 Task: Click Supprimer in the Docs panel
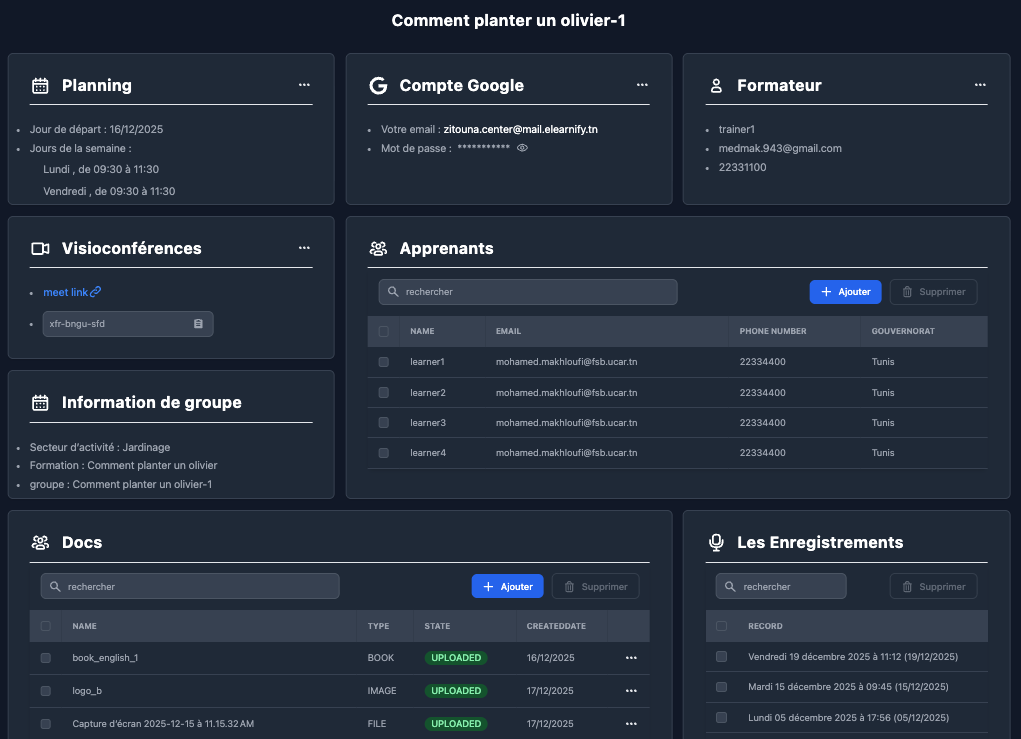pos(595,587)
